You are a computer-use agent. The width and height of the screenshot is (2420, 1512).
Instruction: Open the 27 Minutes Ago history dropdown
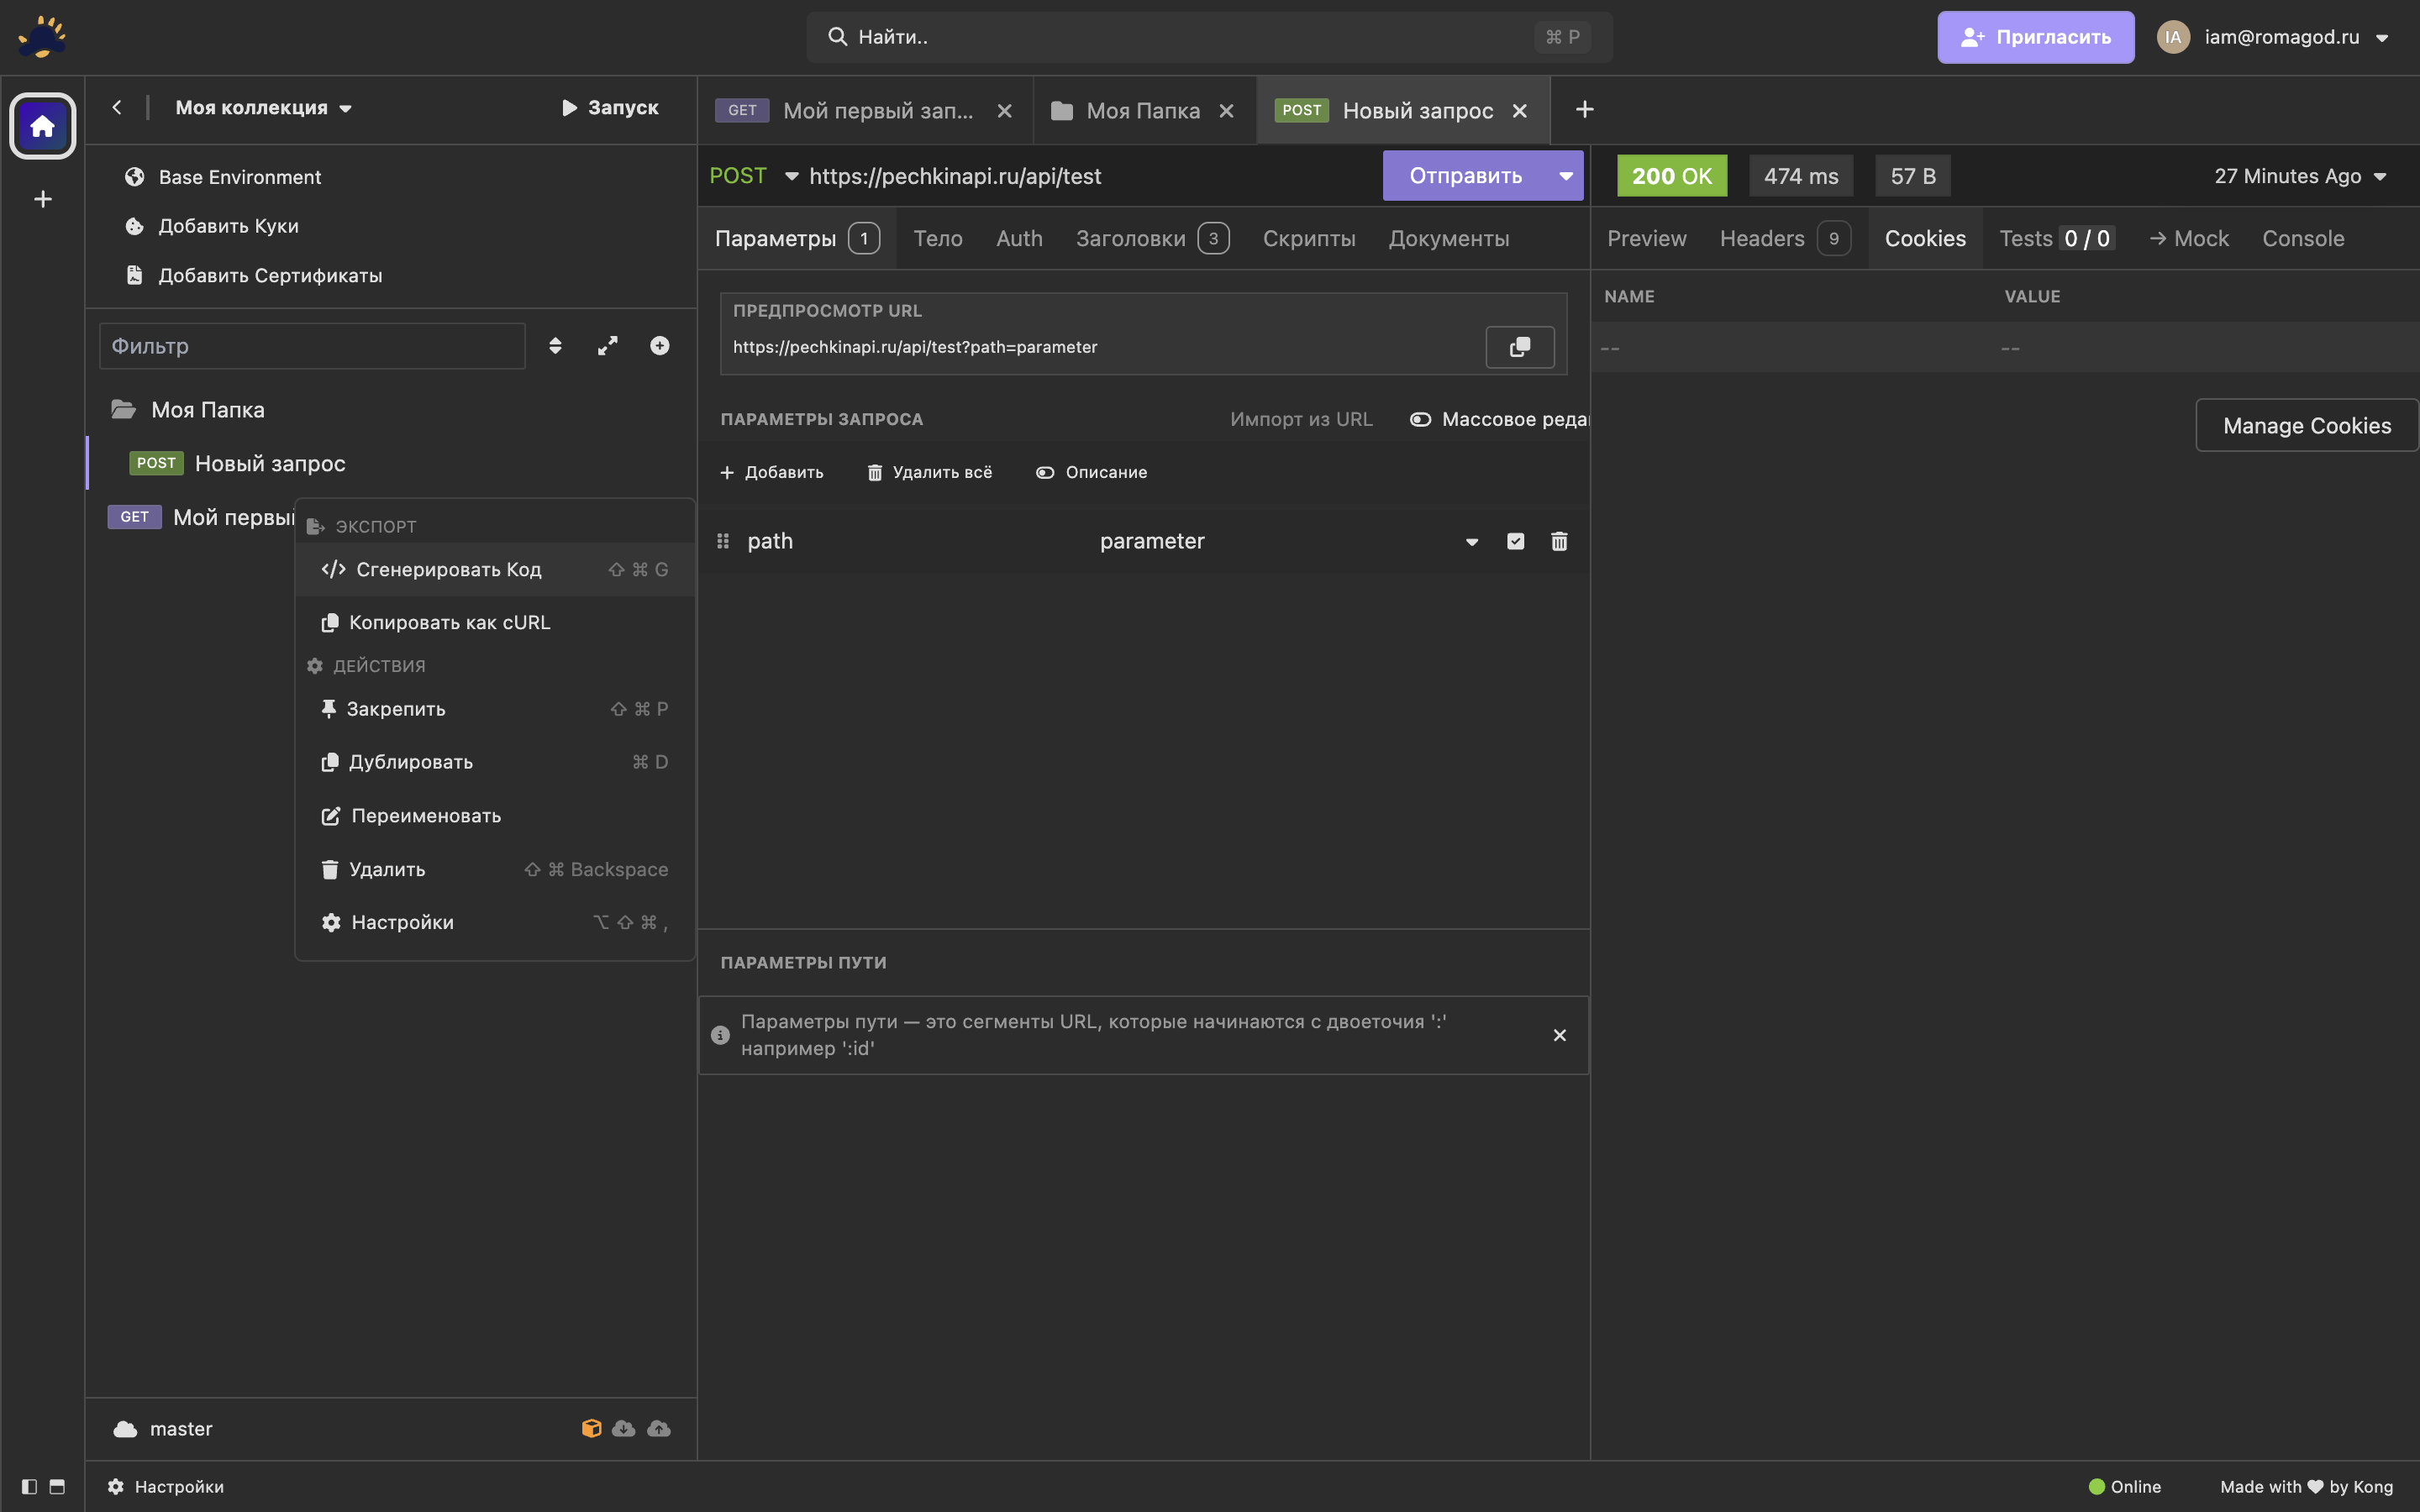click(x=2300, y=176)
